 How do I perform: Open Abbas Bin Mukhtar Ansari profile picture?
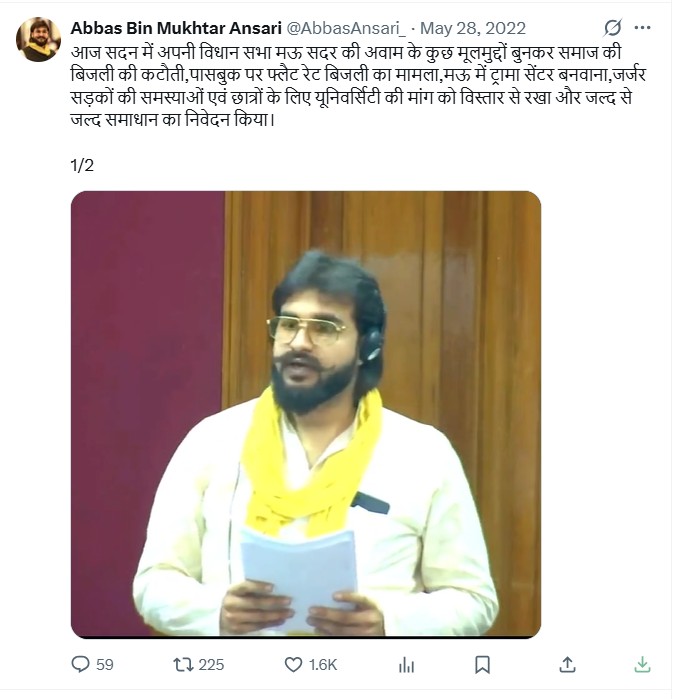pos(38,39)
